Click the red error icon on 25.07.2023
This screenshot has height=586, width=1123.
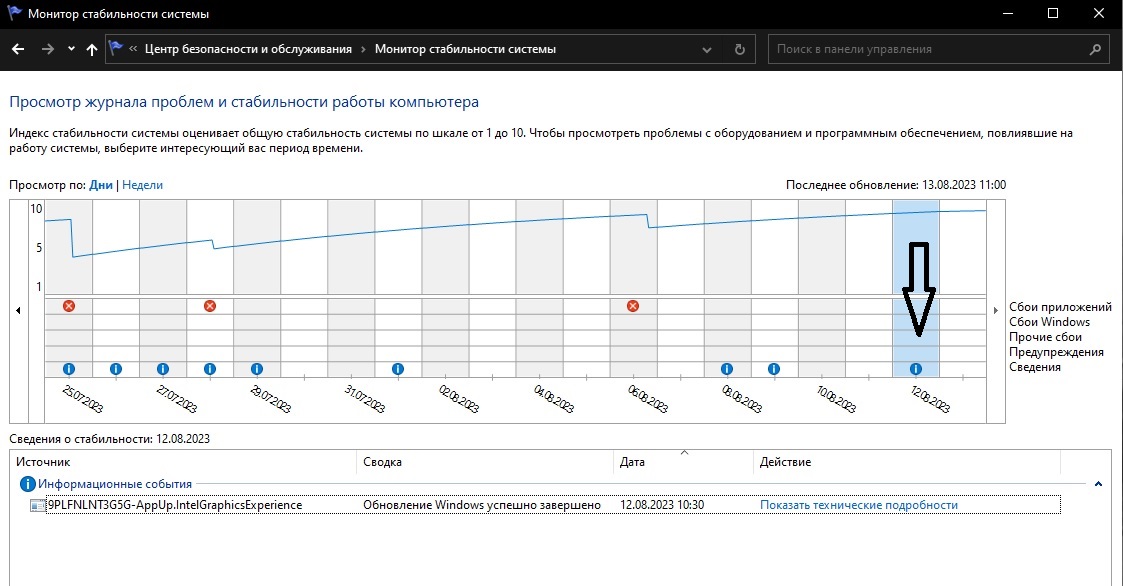click(x=69, y=305)
